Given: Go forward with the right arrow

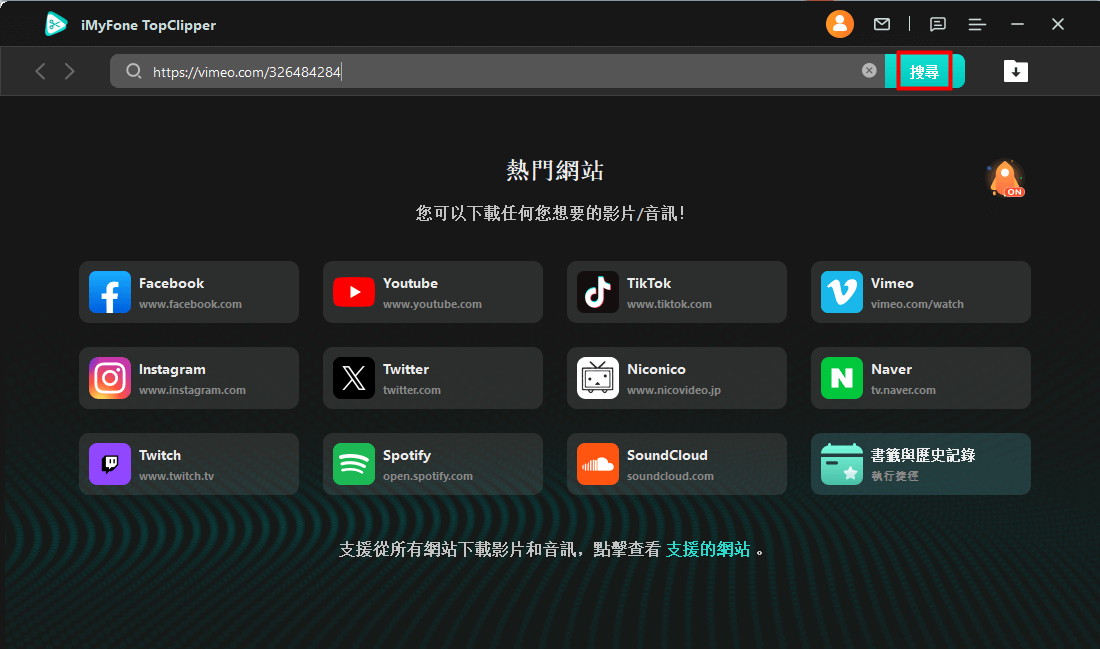Looking at the screenshot, I should tap(69, 71).
